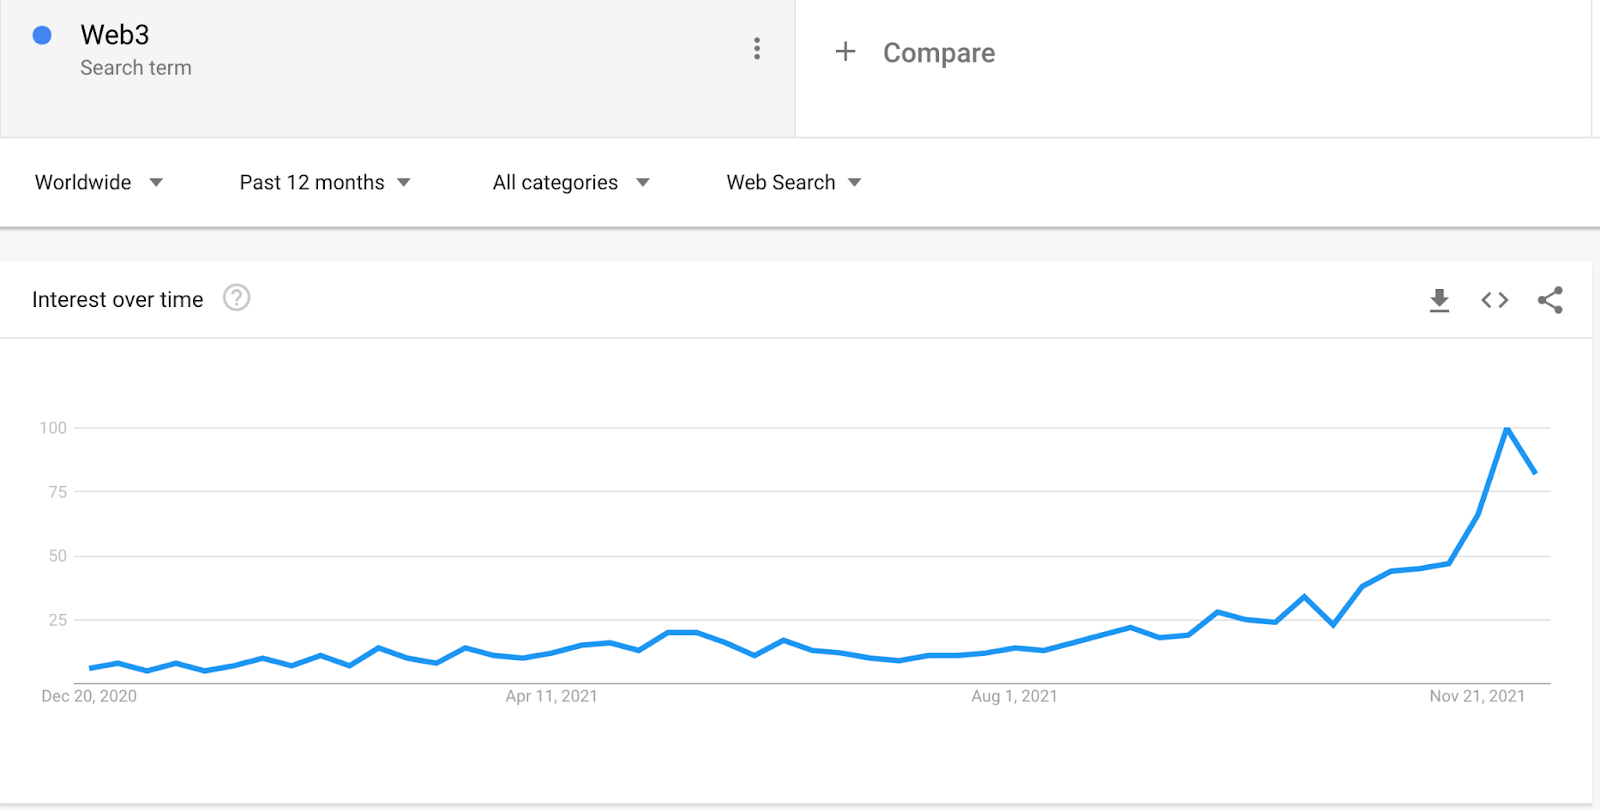Download the interest over time data

[1439, 300]
